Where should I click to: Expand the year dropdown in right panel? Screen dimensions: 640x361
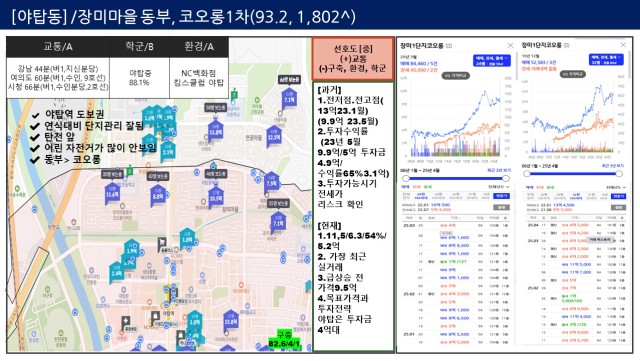616,187
